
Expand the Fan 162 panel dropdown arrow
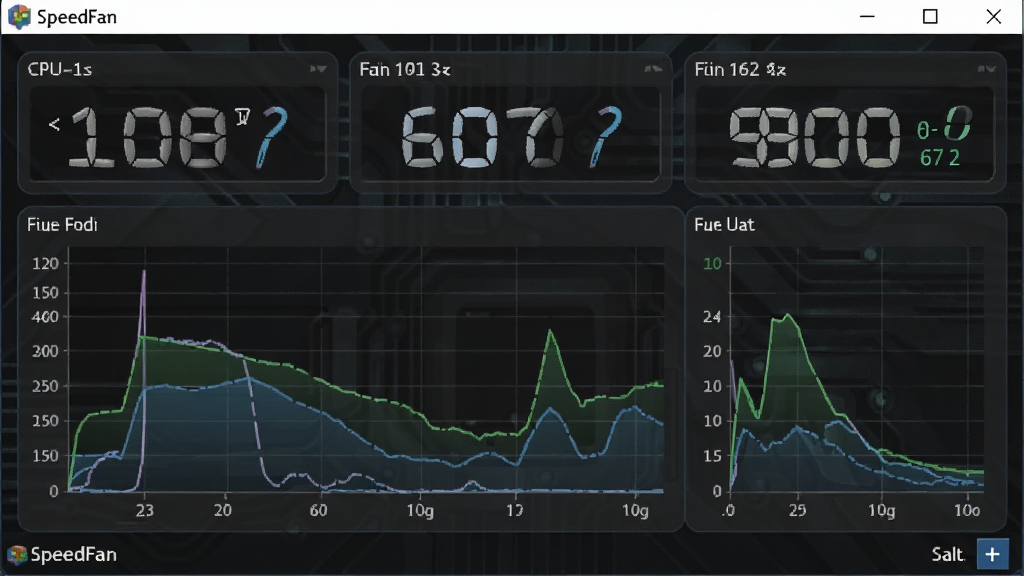[986, 69]
